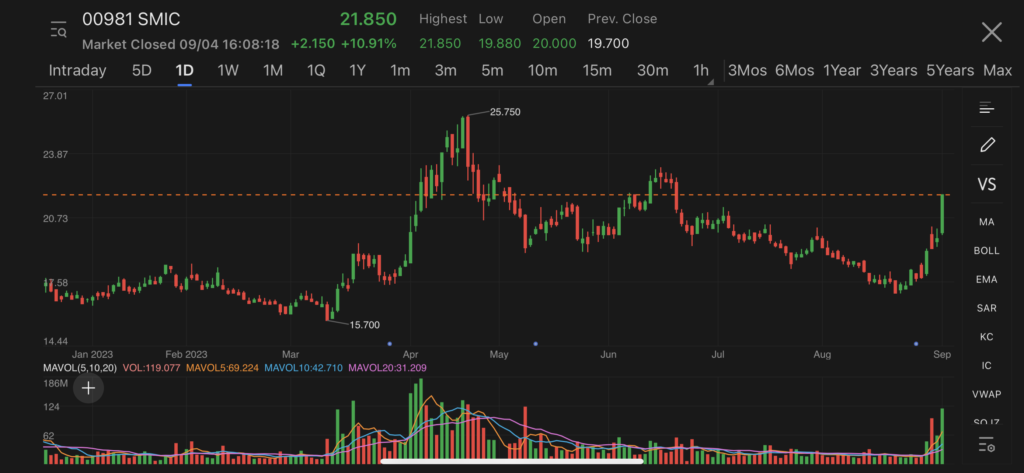
Task: Toggle the MA indicator
Action: tap(986, 222)
